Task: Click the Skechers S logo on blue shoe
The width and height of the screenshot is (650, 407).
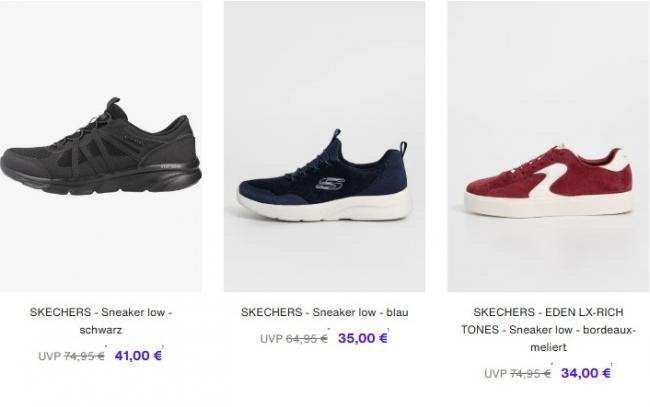Action: point(330,184)
